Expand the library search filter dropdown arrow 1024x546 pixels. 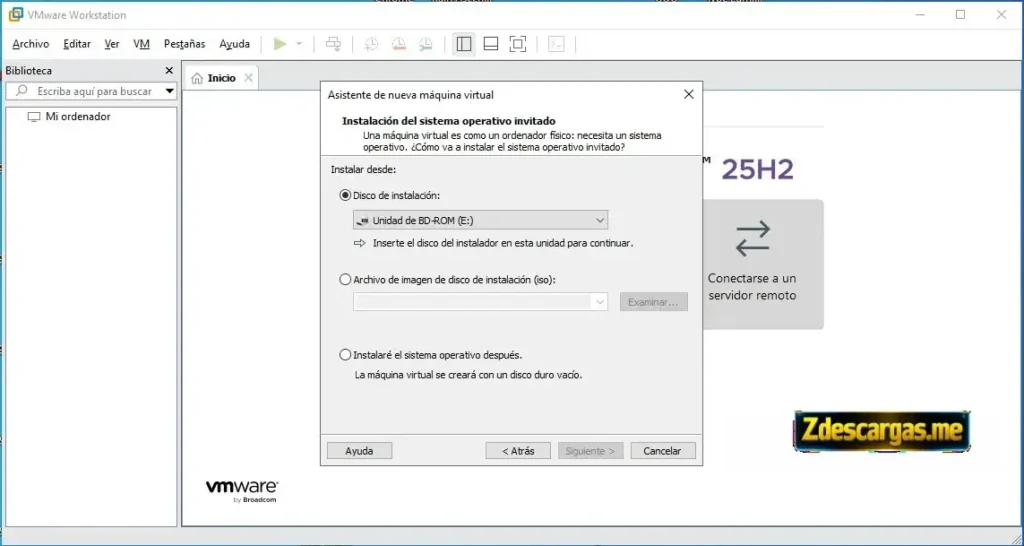point(169,91)
